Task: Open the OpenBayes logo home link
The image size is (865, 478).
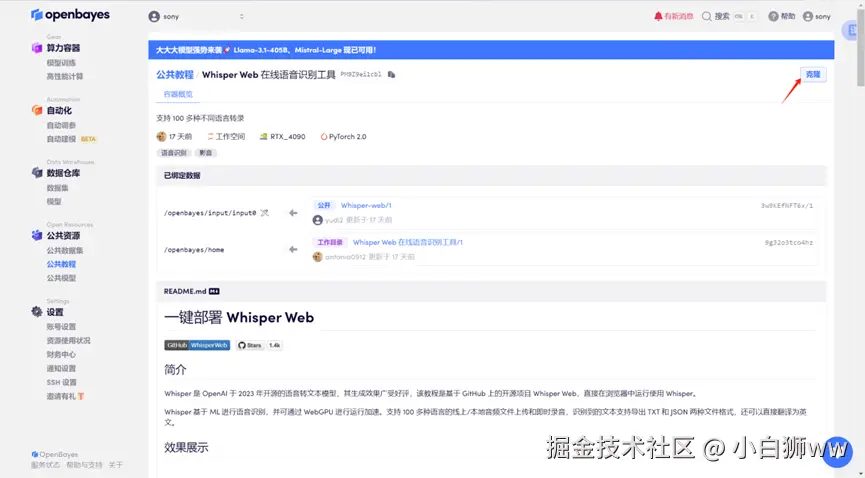Action: click(70, 15)
